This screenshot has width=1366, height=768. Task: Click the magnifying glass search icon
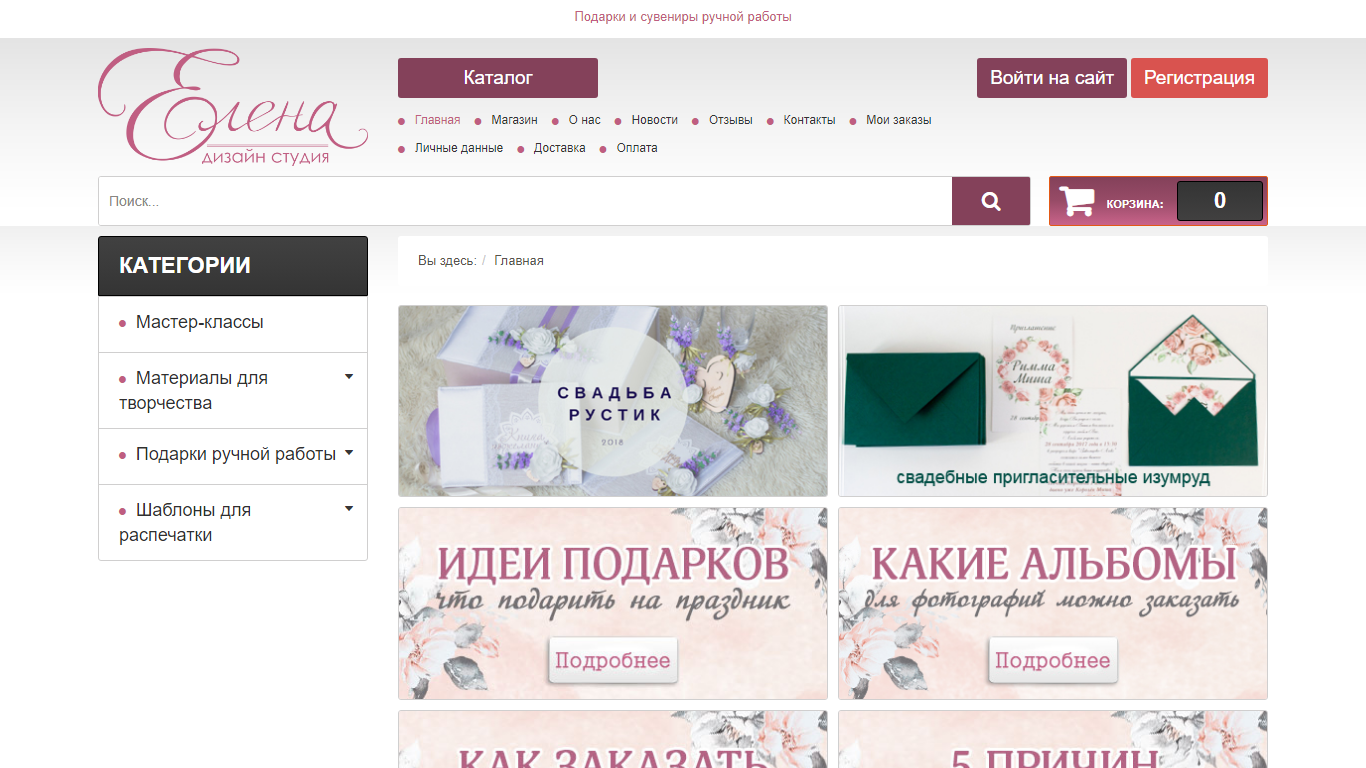pyautogui.click(x=991, y=201)
